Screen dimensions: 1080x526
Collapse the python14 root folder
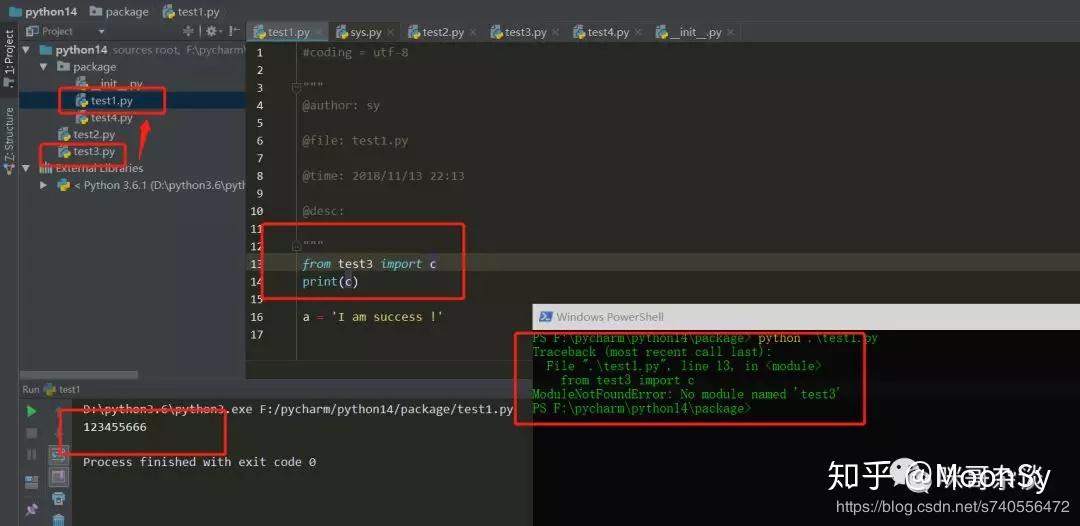point(27,50)
